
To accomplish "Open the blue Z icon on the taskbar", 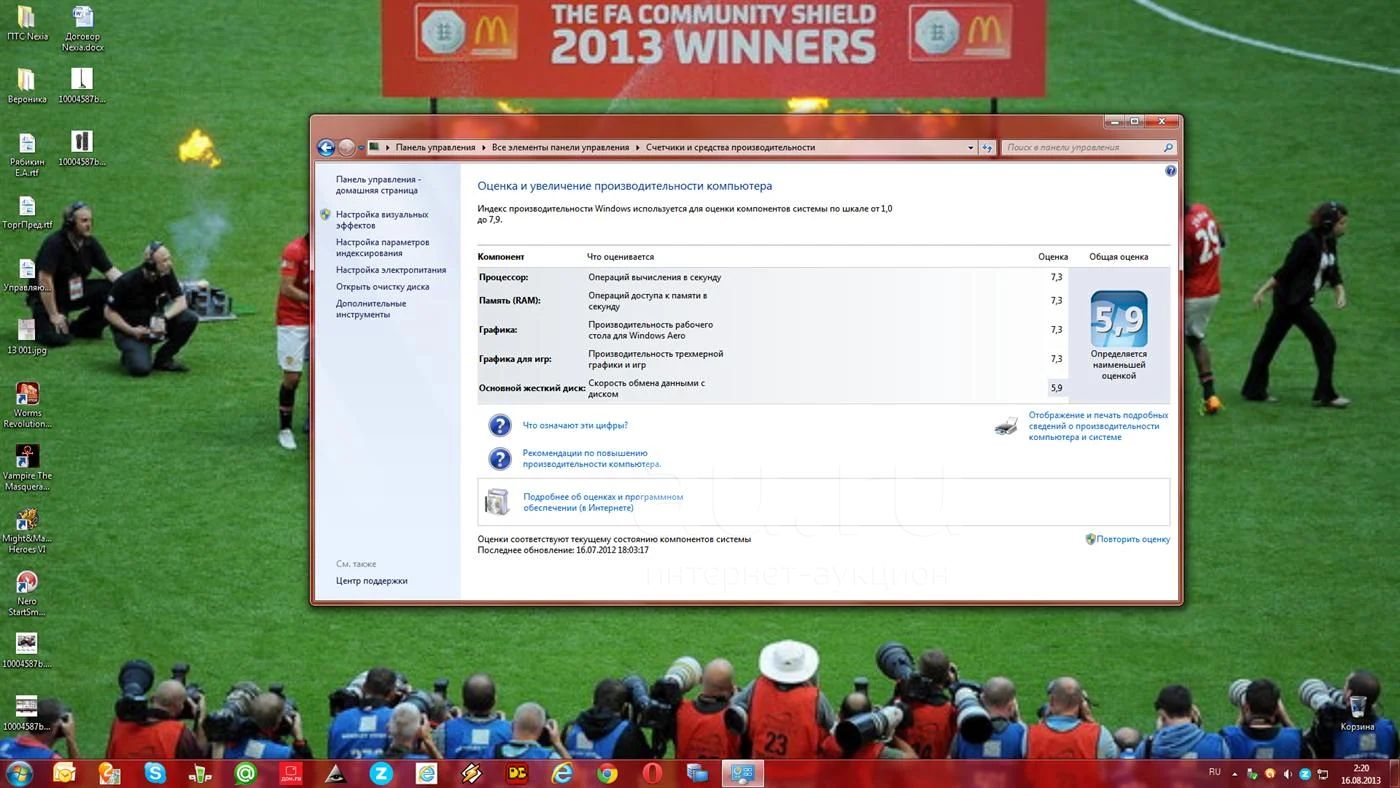I will [381, 773].
